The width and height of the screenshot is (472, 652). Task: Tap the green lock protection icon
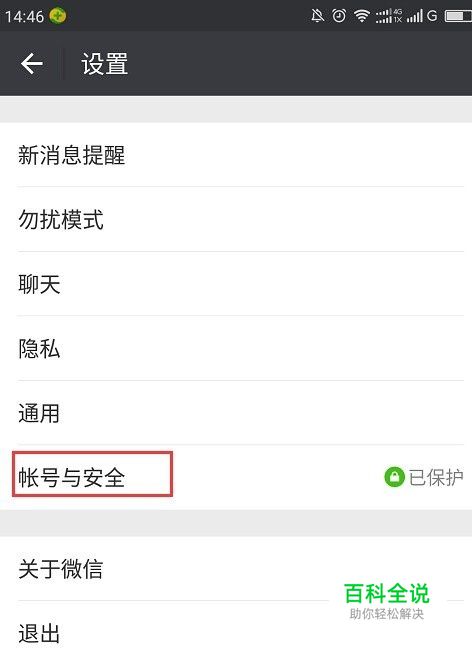(x=394, y=477)
